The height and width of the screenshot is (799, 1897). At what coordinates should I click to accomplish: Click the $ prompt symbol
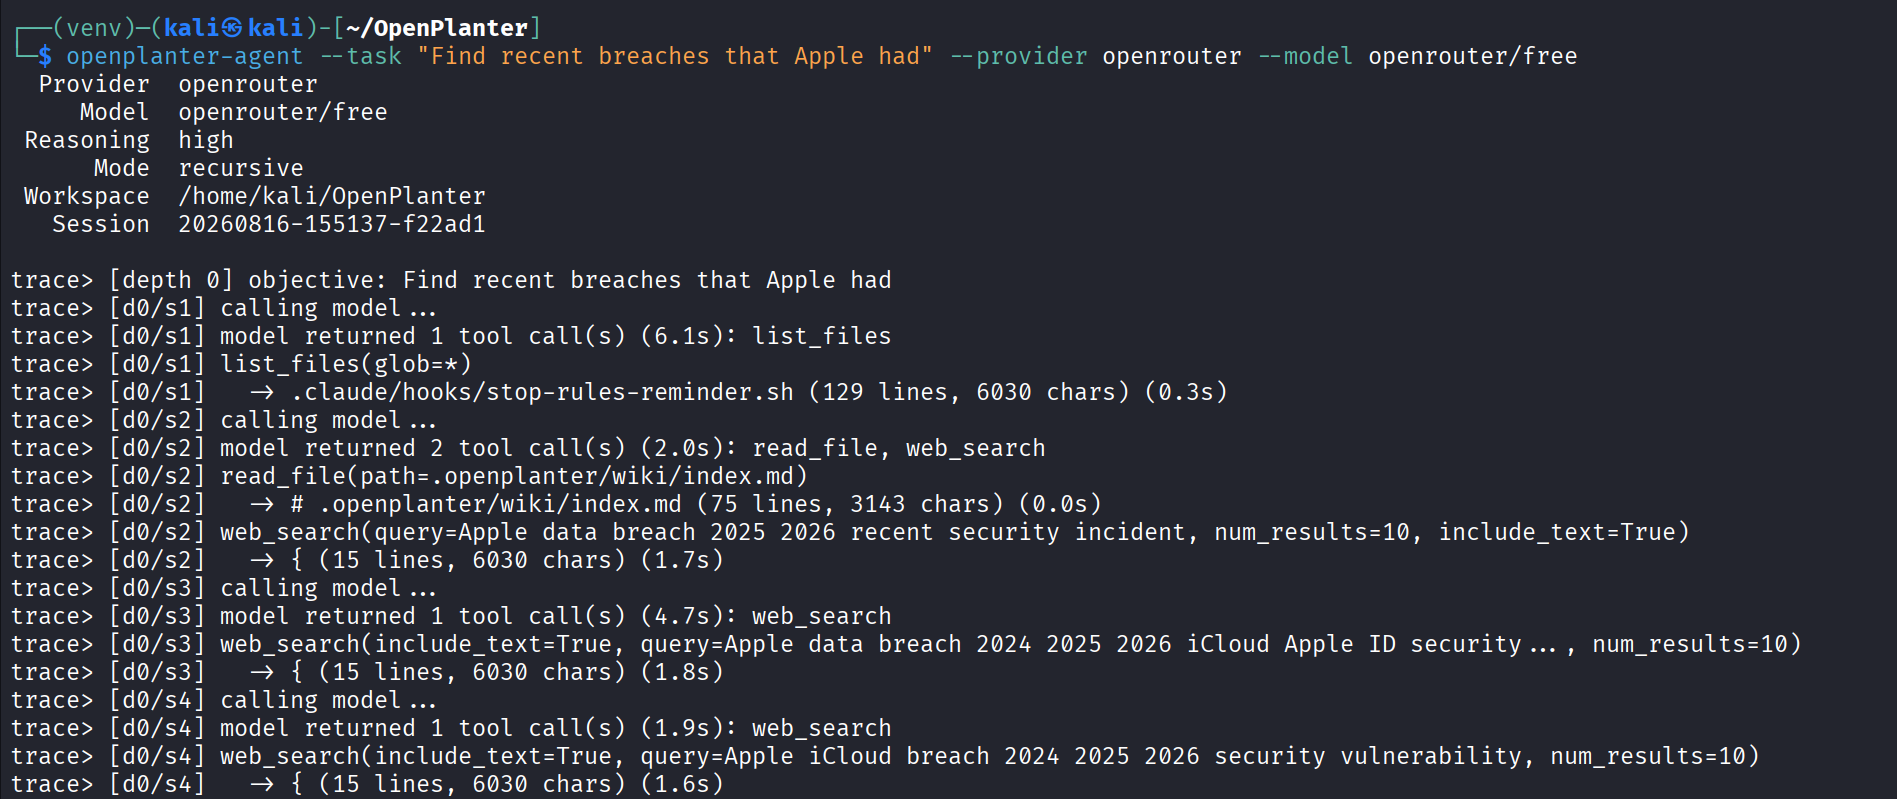point(45,56)
